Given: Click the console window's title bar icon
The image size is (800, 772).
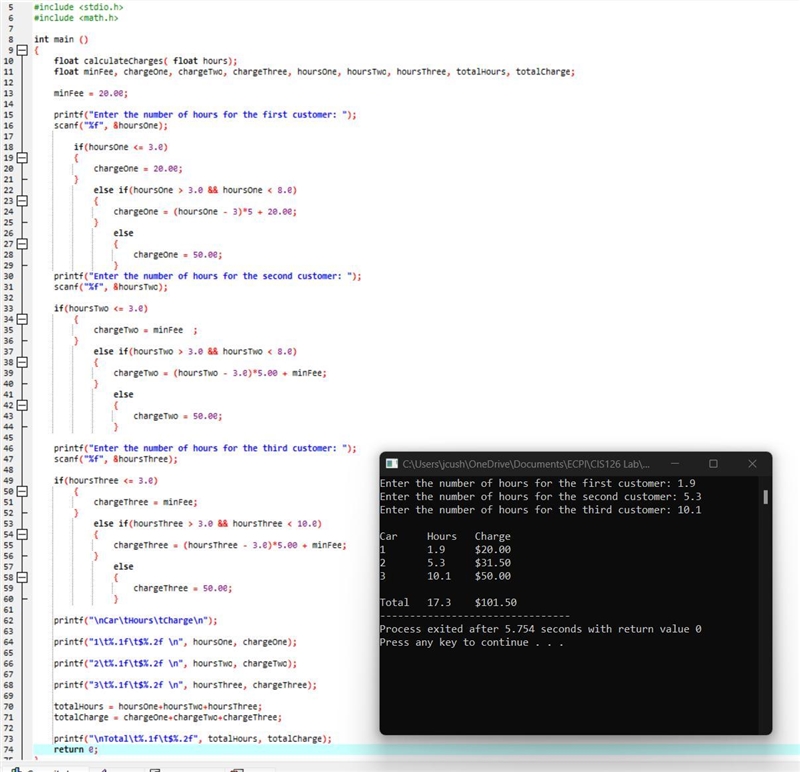Looking at the screenshot, I should 392,463.
